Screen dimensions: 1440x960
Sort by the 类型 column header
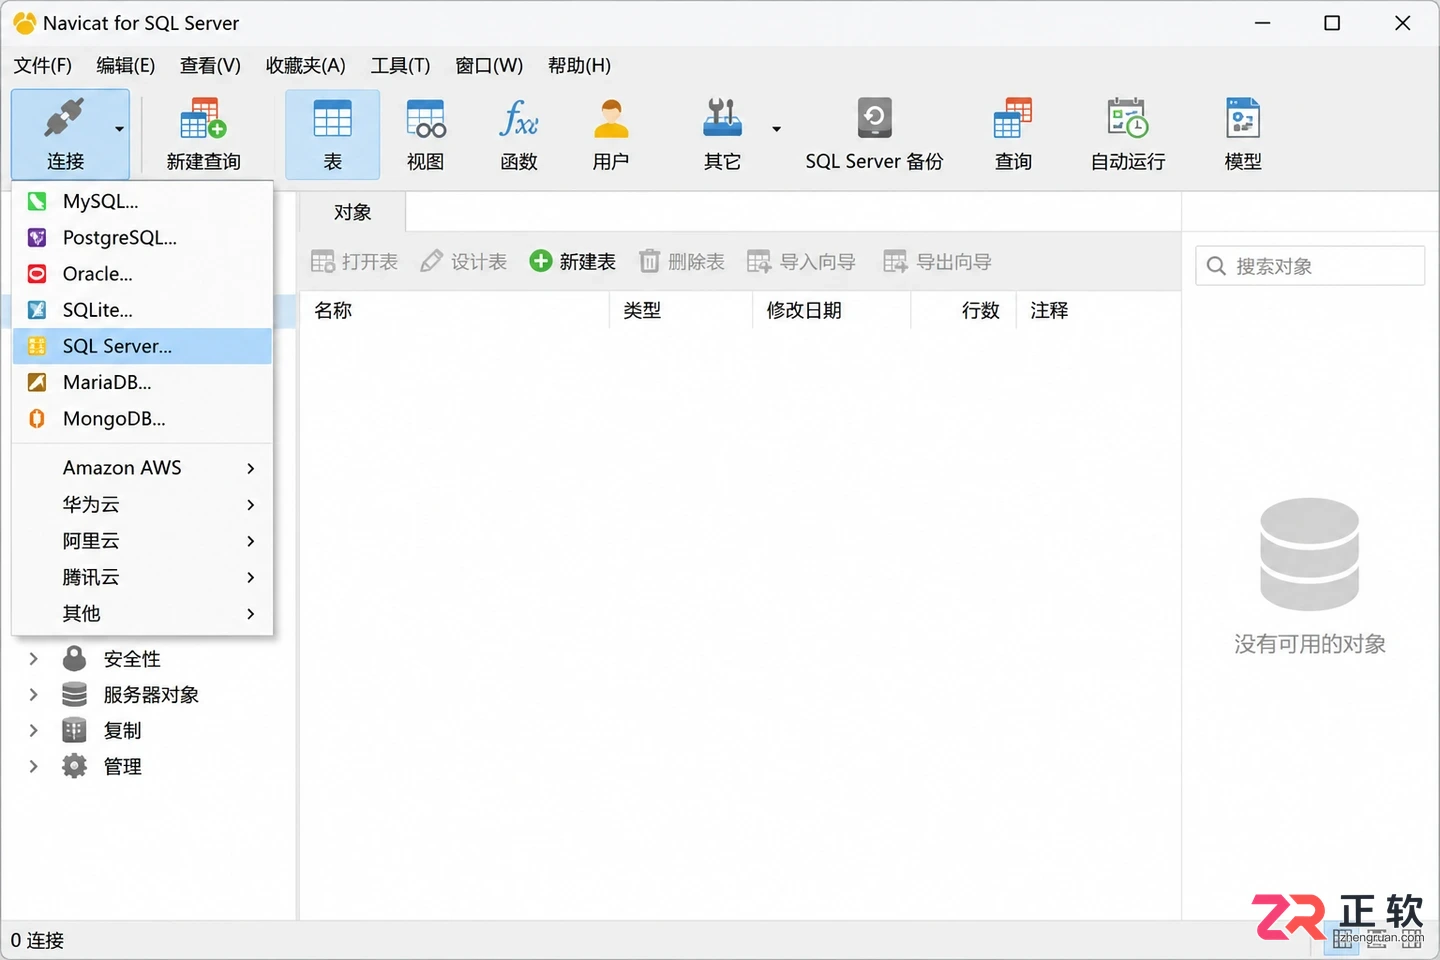pyautogui.click(x=680, y=310)
